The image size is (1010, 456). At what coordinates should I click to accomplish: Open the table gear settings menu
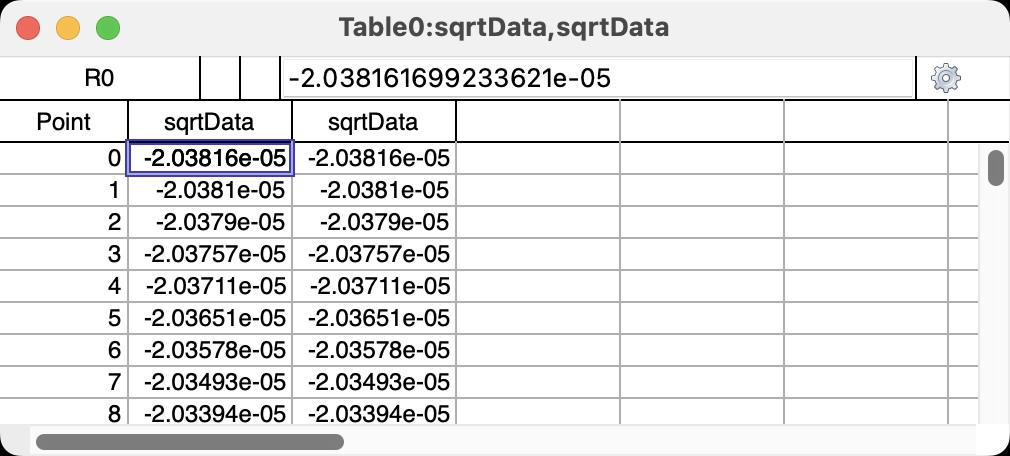coord(946,78)
